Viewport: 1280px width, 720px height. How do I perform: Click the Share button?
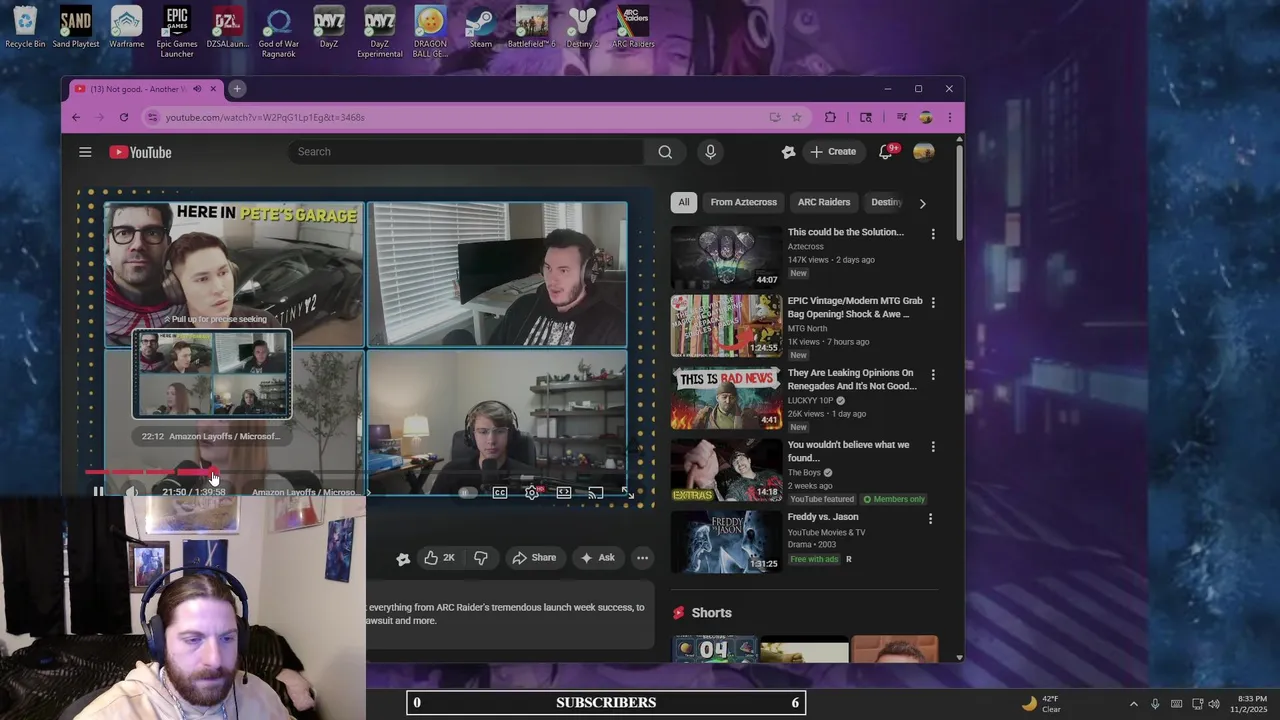[534, 558]
